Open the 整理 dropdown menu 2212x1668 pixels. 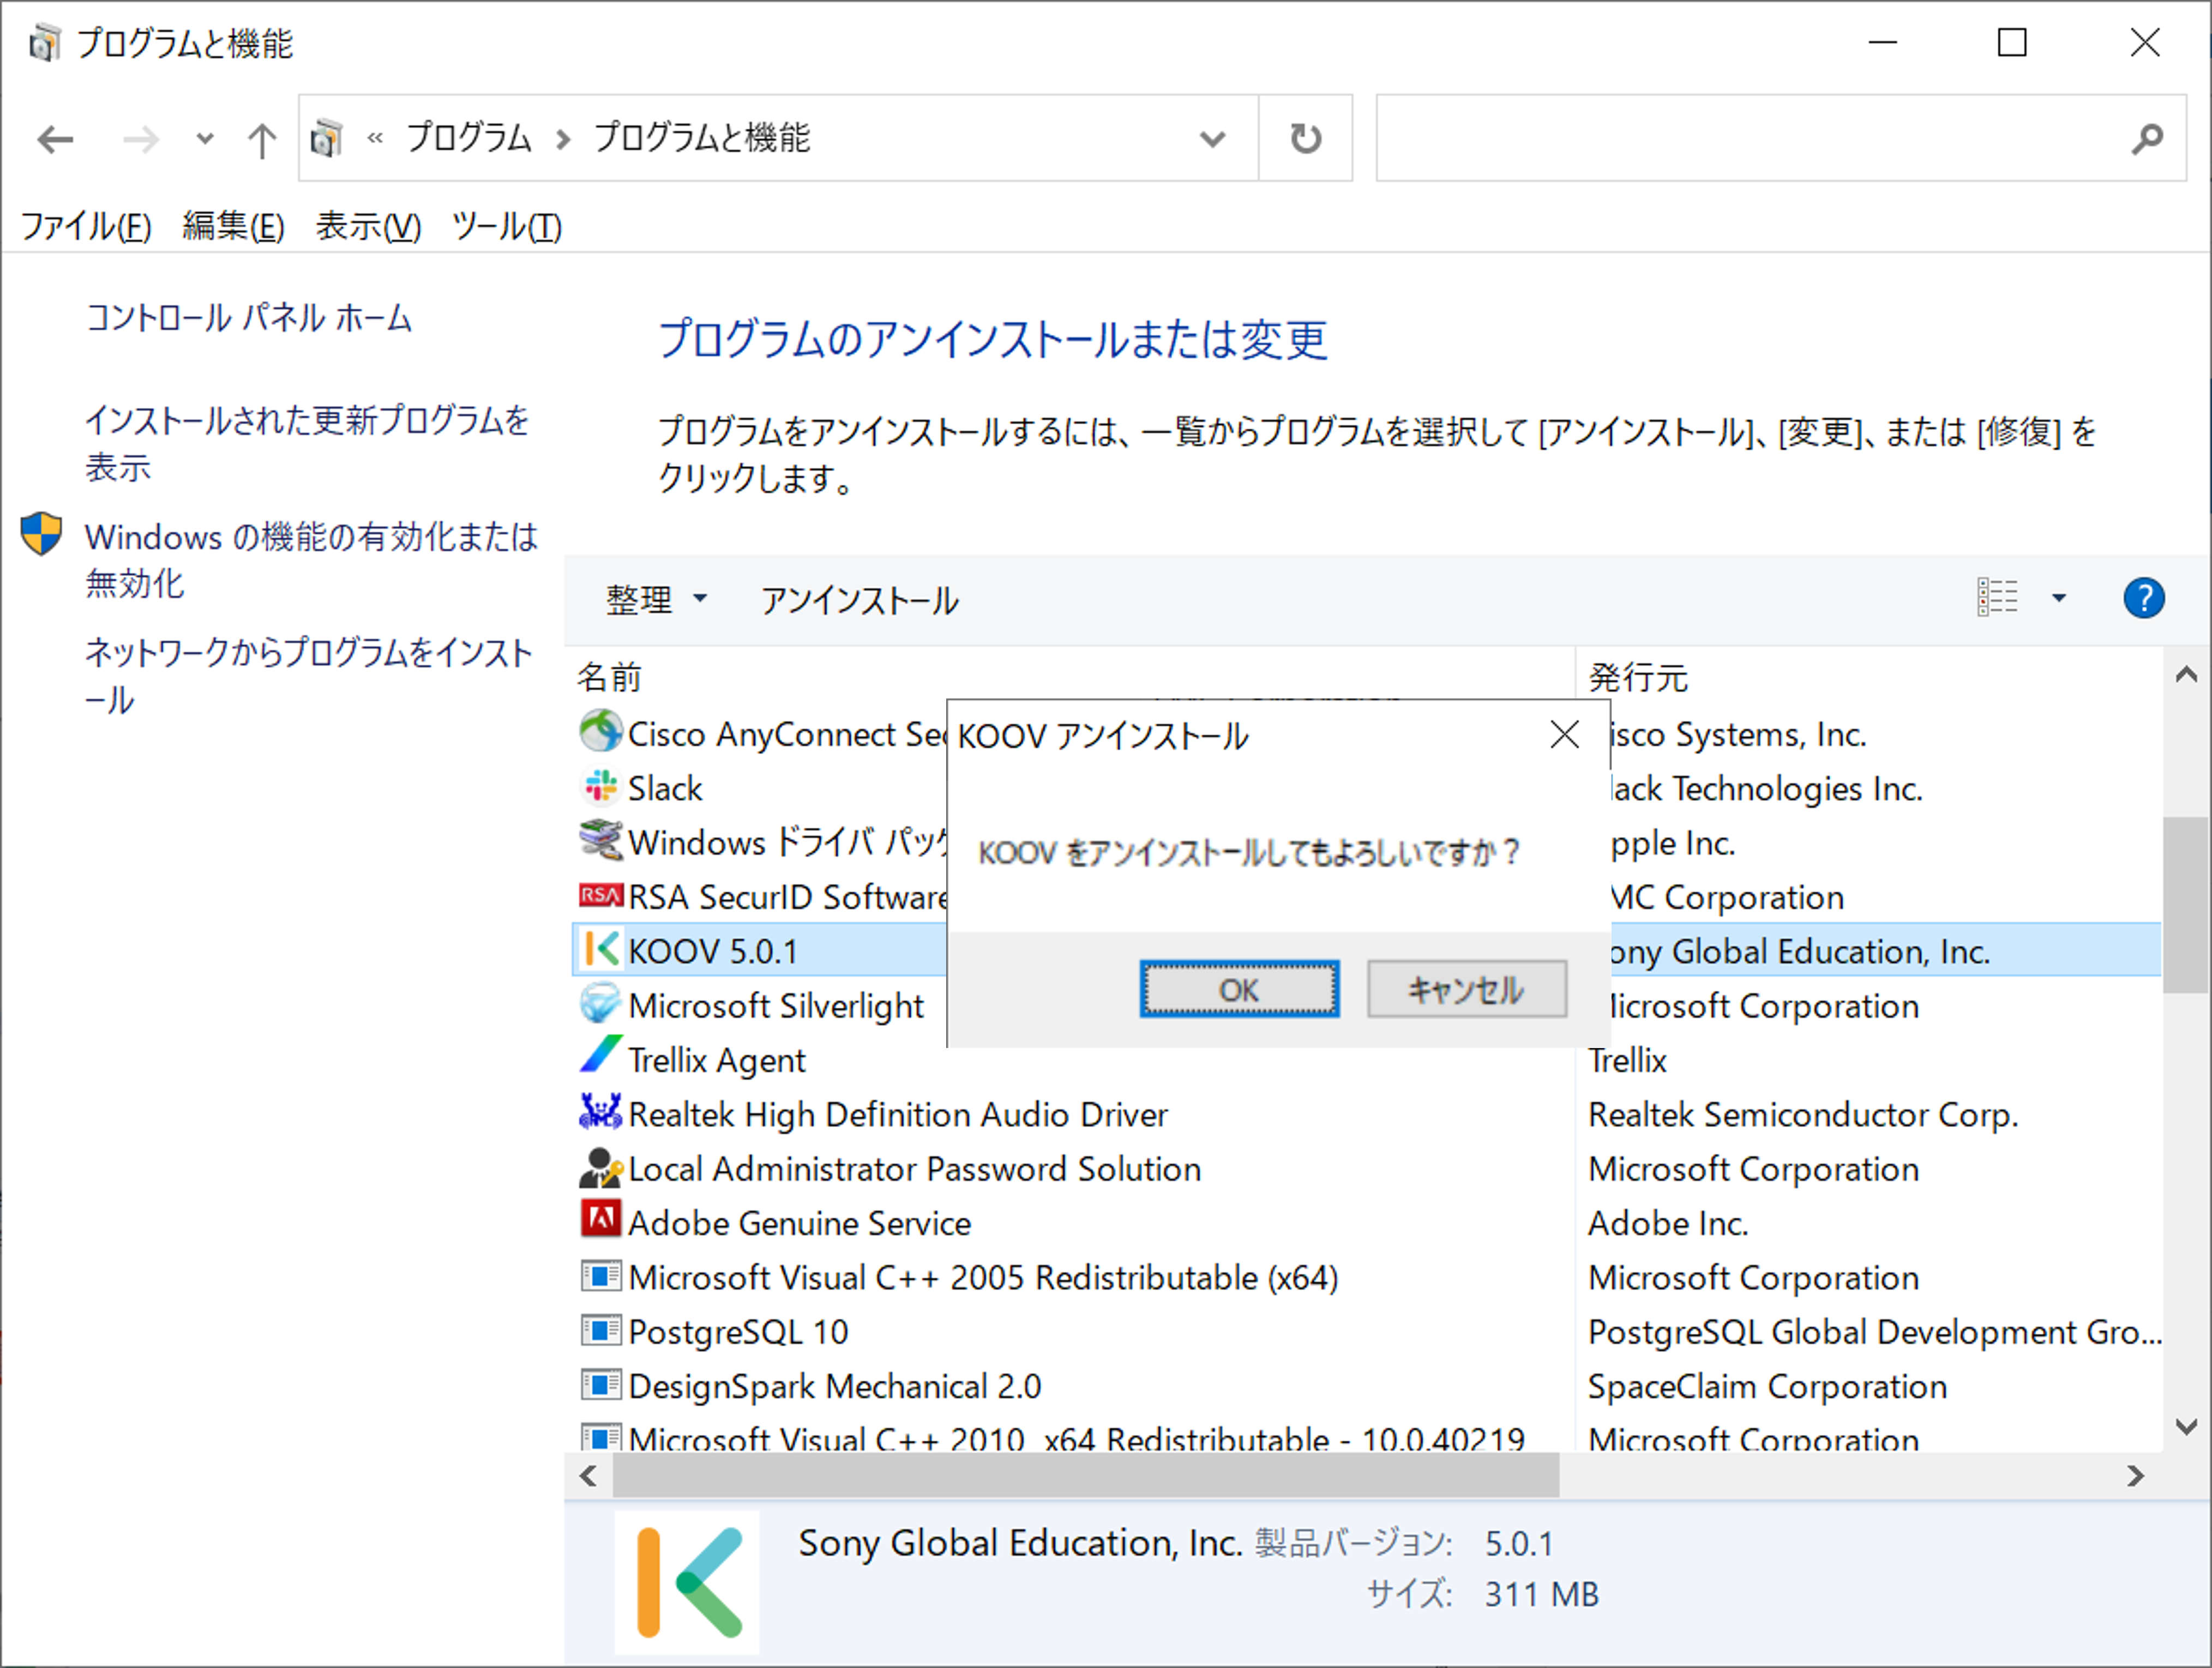pyautogui.click(x=656, y=599)
